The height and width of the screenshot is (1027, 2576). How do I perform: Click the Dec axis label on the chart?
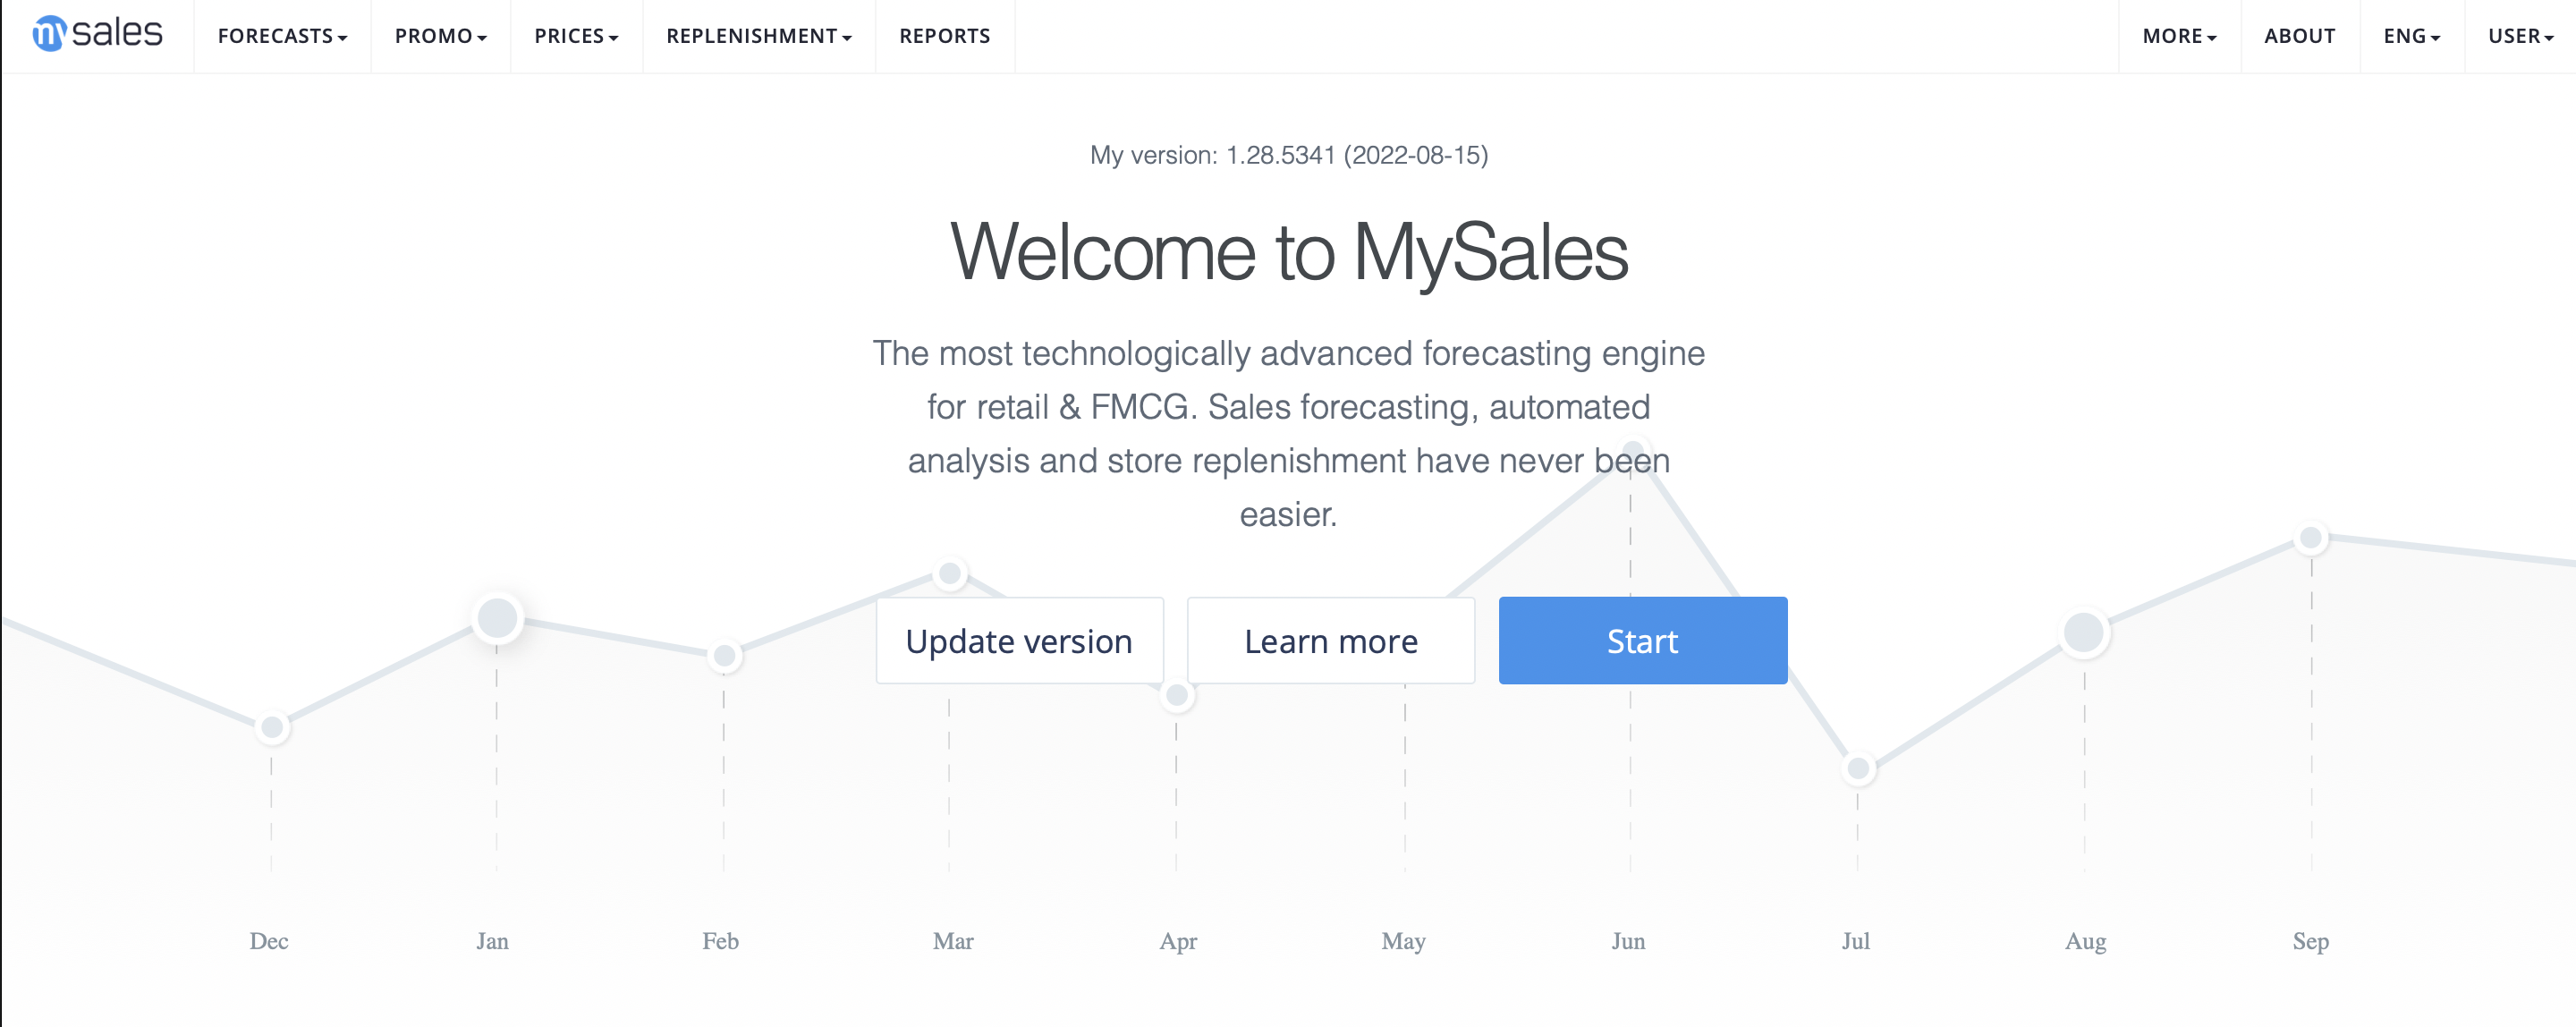click(268, 941)
